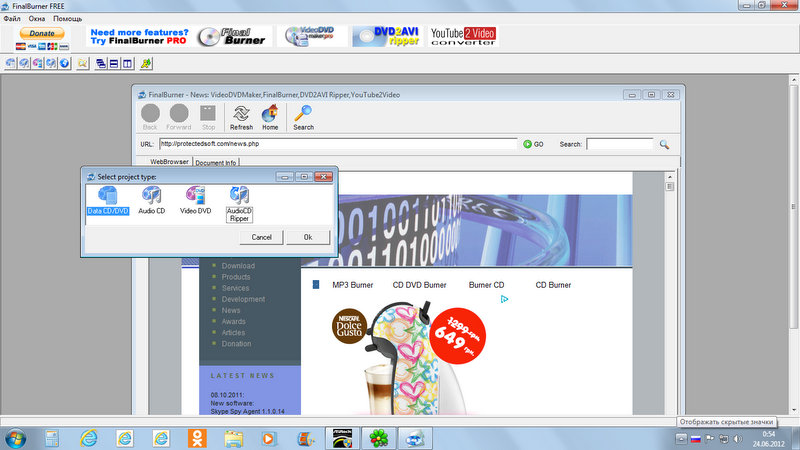Select the Video DVD project type
The width and height of the screenshot is (800, 450).
(195, 201)
